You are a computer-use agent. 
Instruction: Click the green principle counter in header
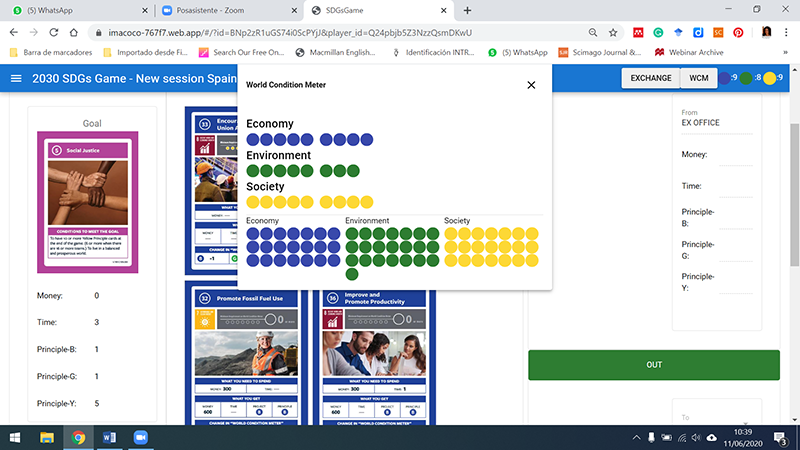tap(751, 78)
